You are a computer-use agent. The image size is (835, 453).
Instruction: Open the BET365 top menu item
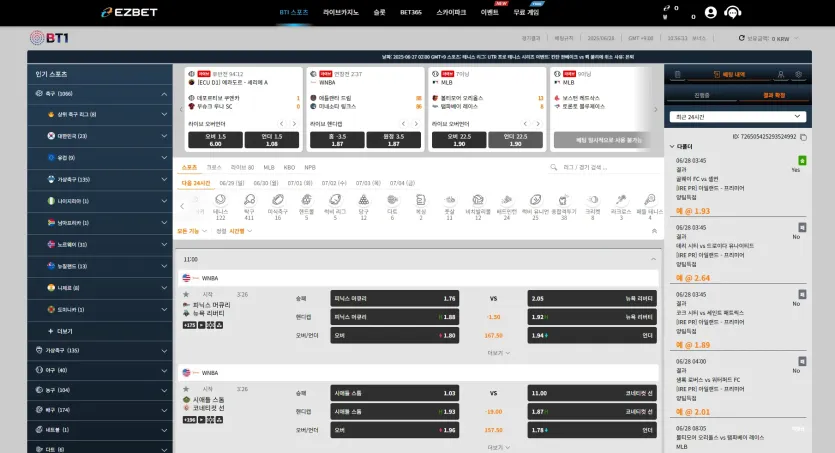(411, 12)
